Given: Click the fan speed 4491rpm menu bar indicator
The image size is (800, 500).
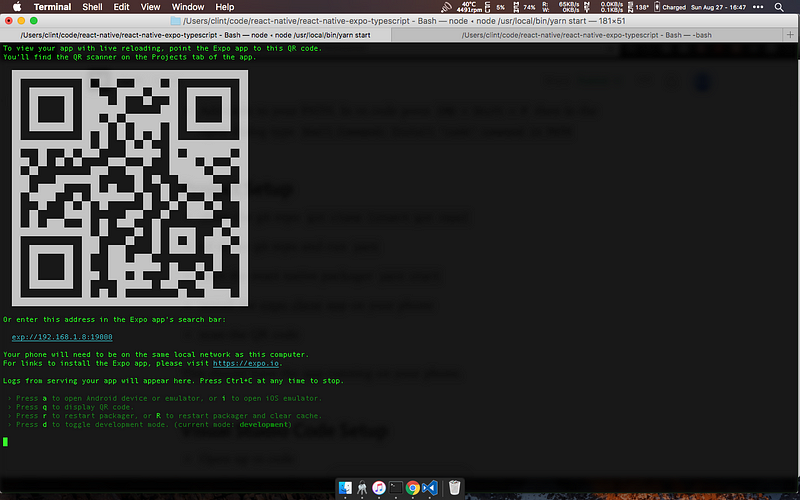Looking at the screenshot, I should (x=468, y=7).
